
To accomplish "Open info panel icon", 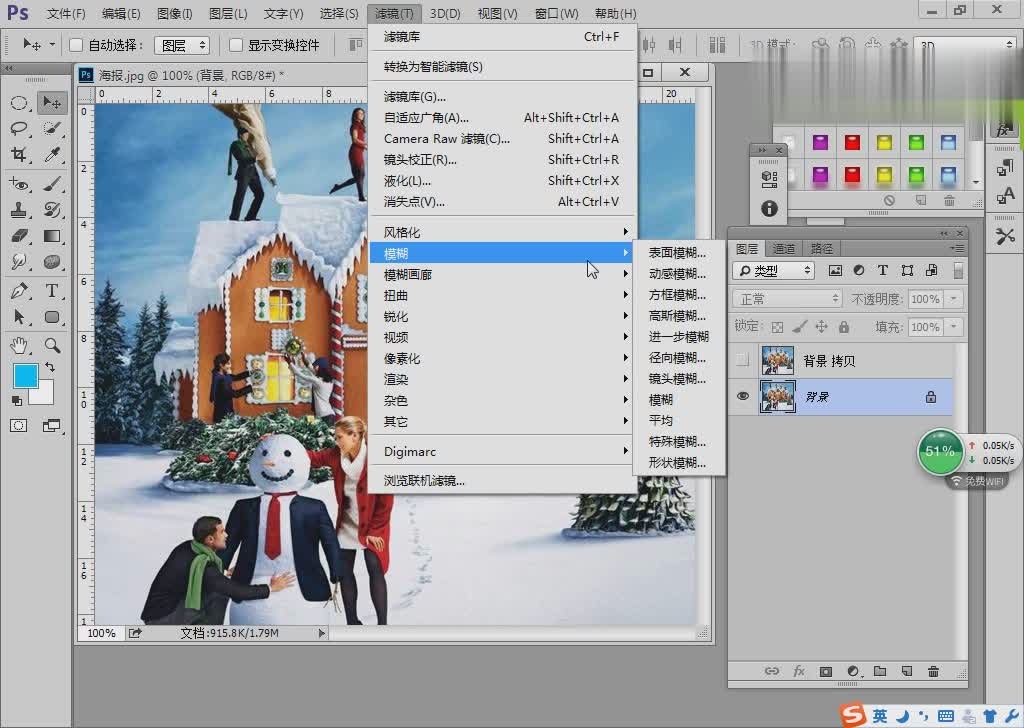I will pos(769,208).
